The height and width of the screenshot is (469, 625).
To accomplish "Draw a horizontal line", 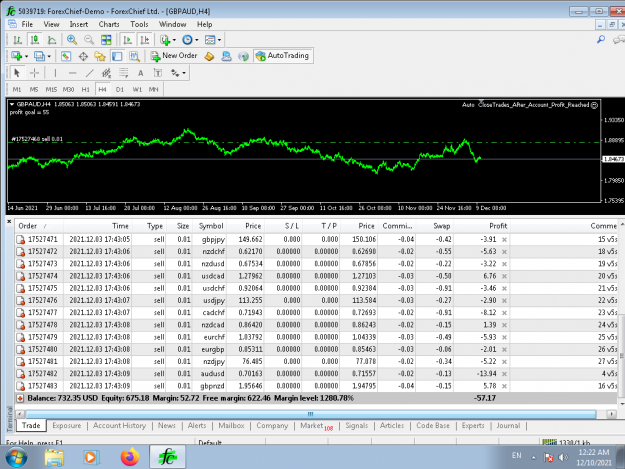I will pyautogui.click(x=72, y=73).
